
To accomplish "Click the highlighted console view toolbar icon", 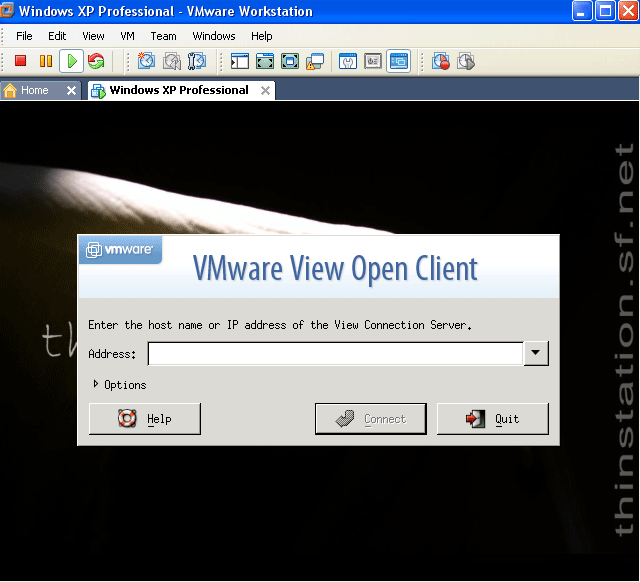I will 398,61.
